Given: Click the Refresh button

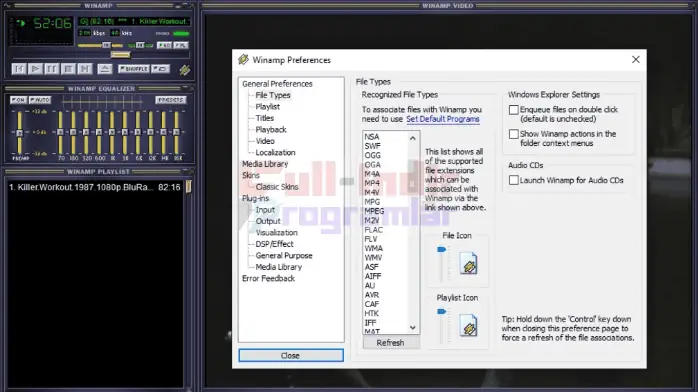Looking at the screenshot, I should pyautogui.click(x=390, y=343).
